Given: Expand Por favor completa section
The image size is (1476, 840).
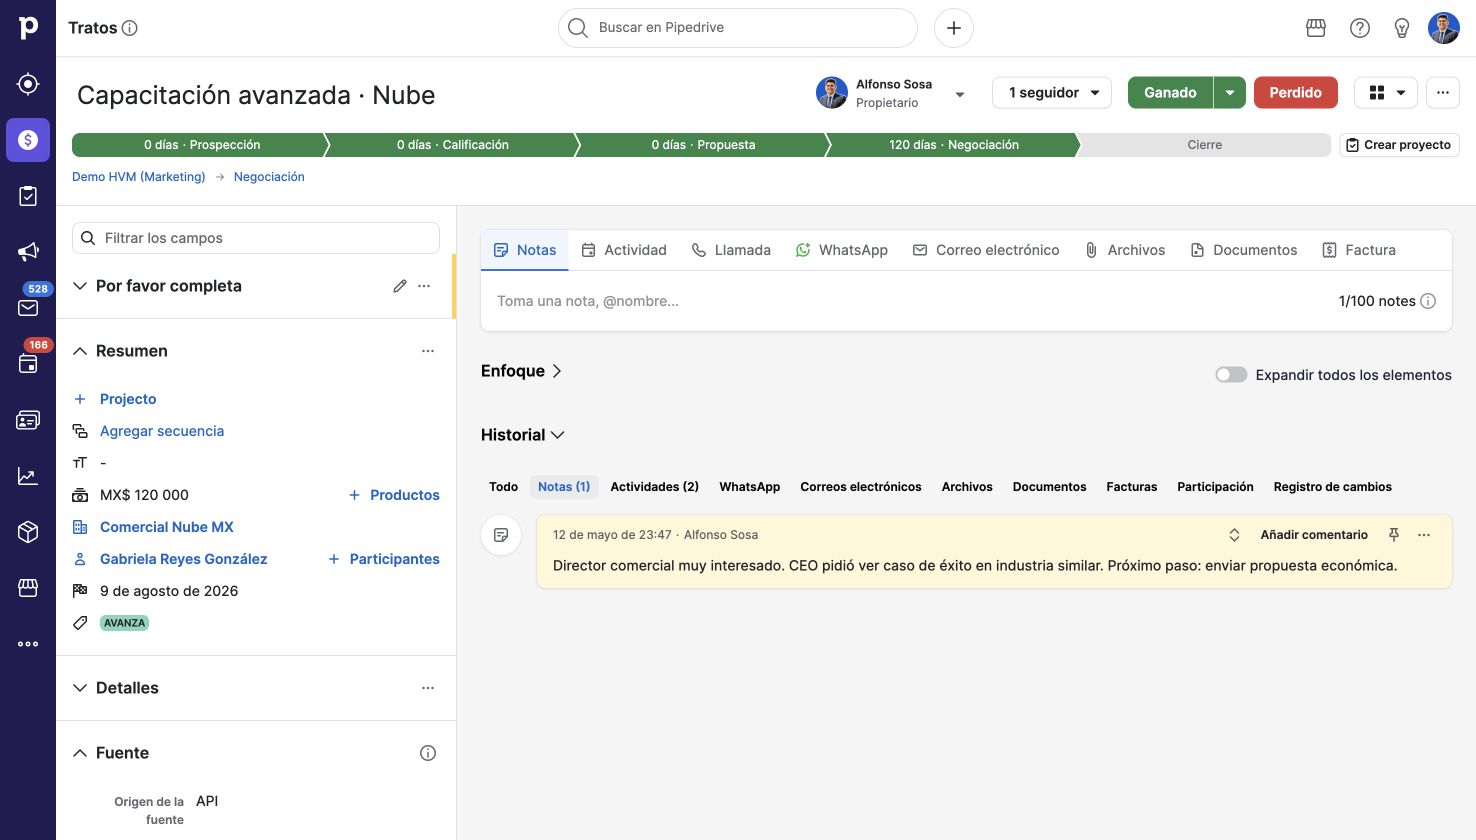Looking at the screenshot, I should (x=80, y=286).
